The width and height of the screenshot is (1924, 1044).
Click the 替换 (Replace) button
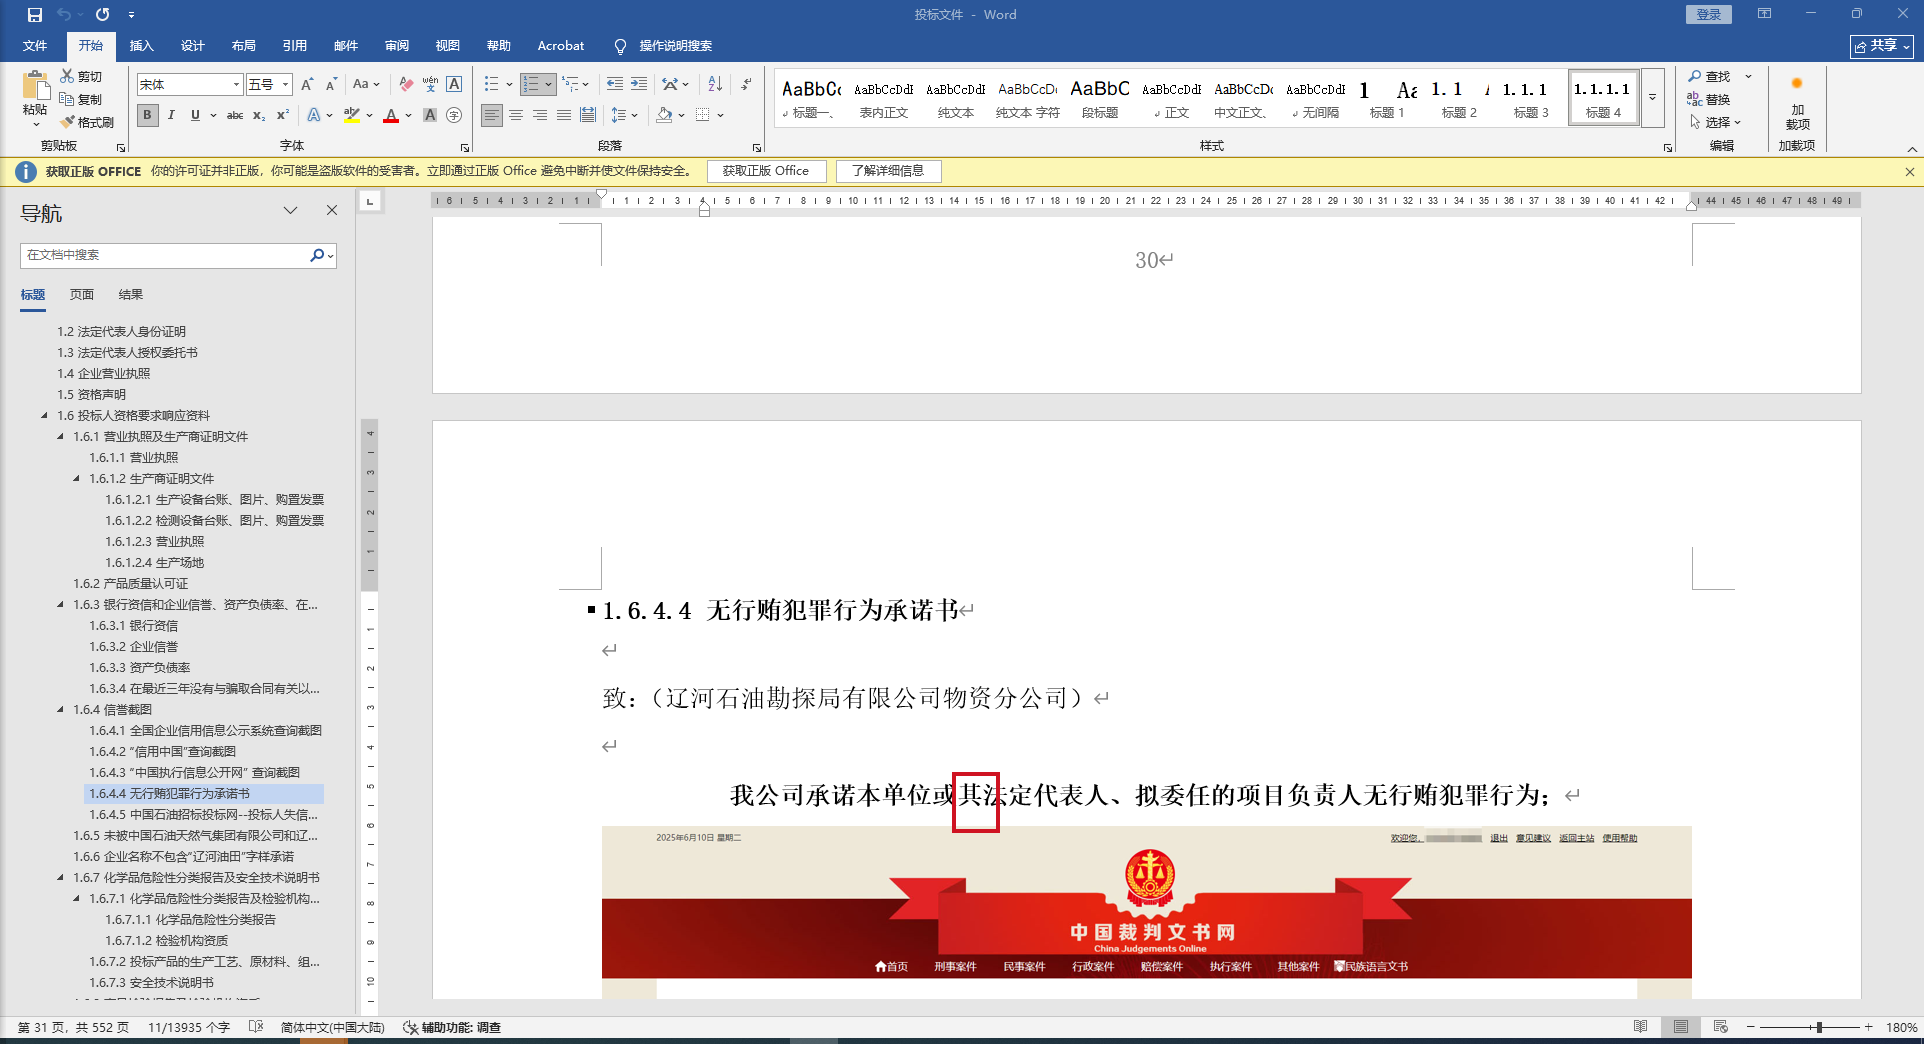pyautogui.click(x=1710, y=99)
